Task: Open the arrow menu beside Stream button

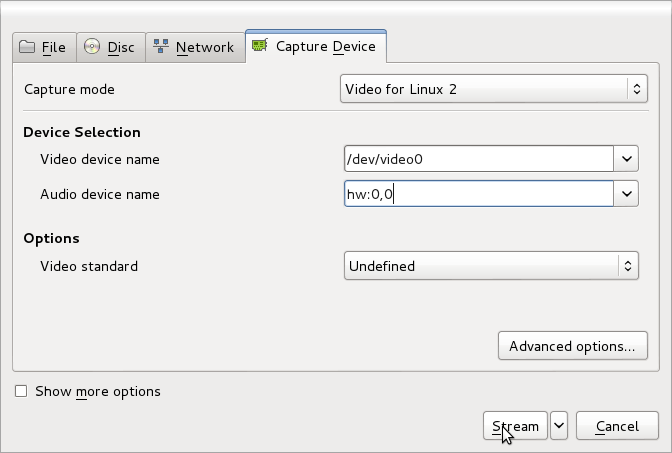Action: [x=559, y=426]
